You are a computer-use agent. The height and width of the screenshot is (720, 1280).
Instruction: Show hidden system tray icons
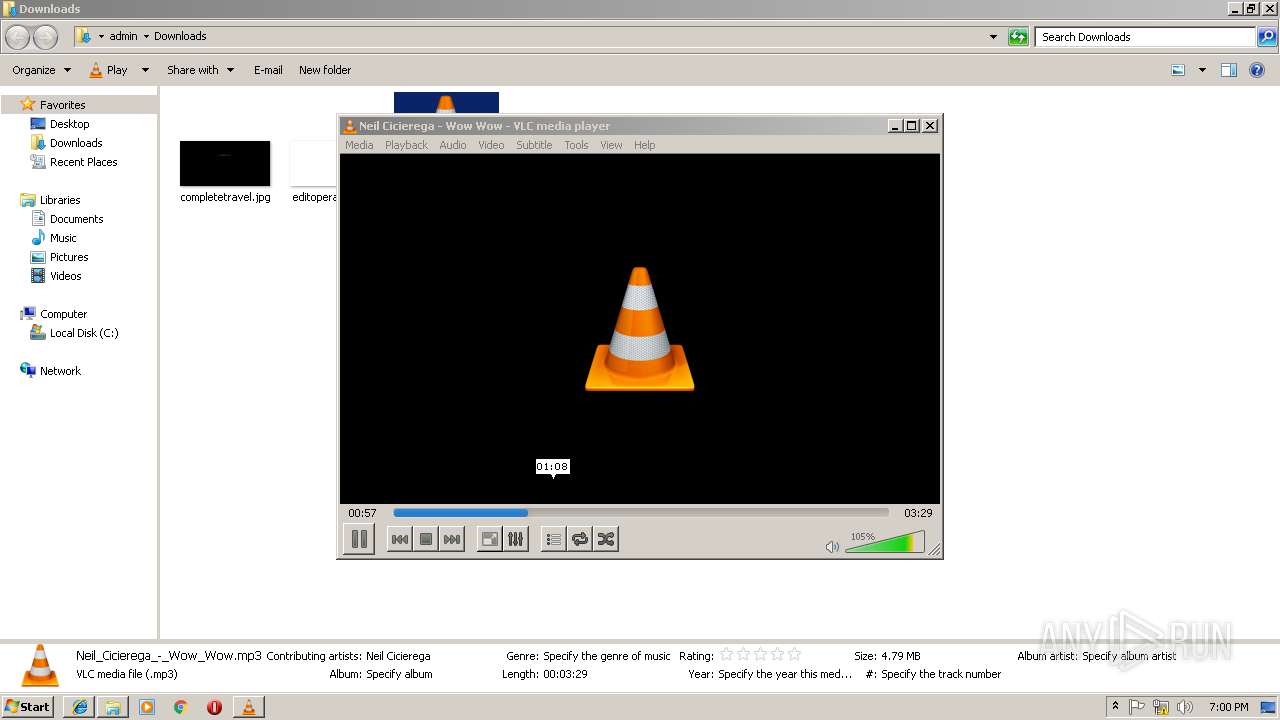coord(1115,707)
